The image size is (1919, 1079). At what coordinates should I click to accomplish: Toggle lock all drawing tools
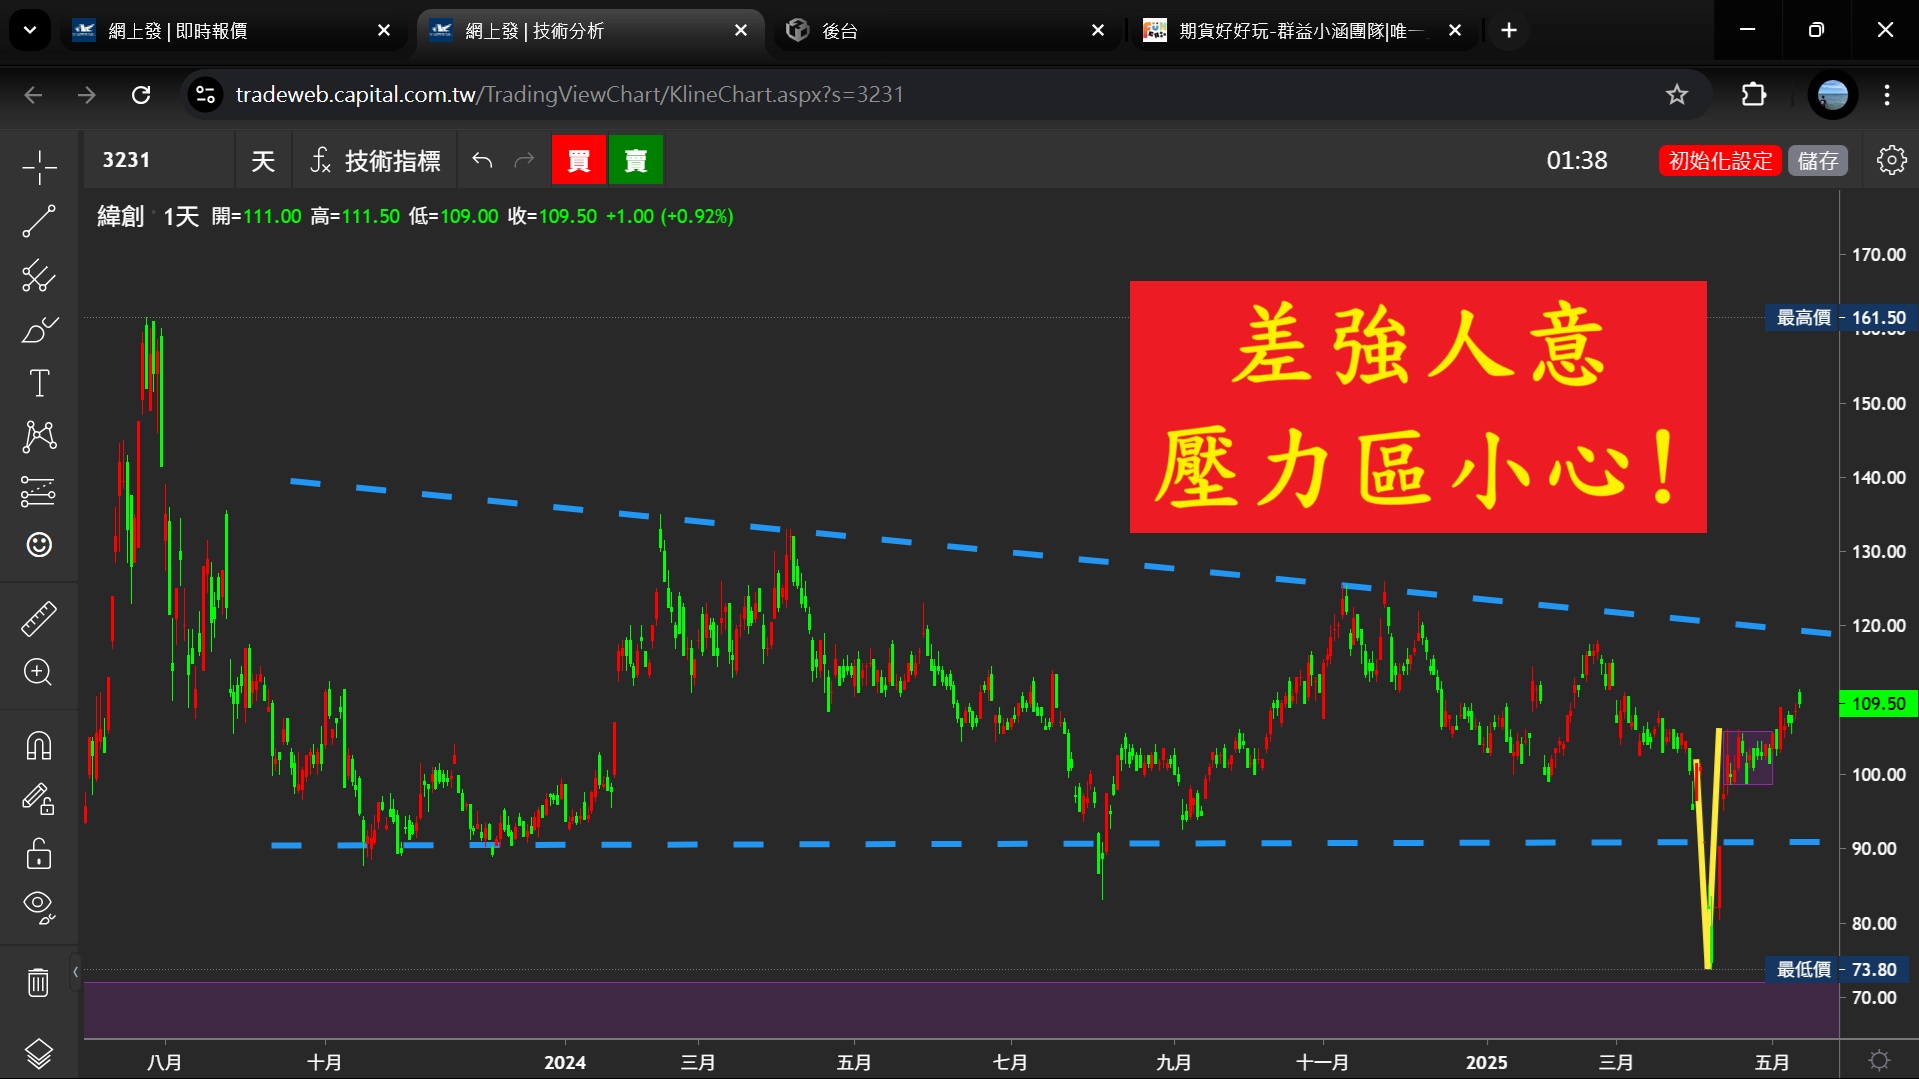click(x=39, y=853)
